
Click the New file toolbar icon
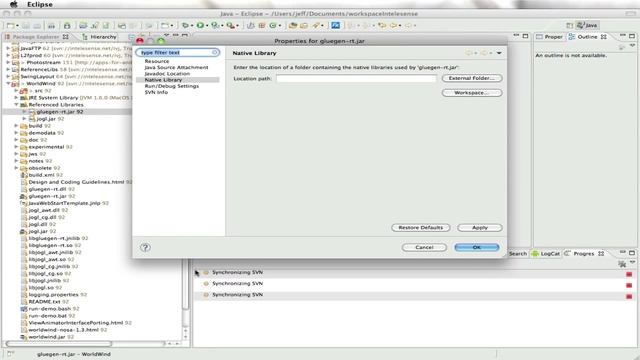(x=11, y=25)
